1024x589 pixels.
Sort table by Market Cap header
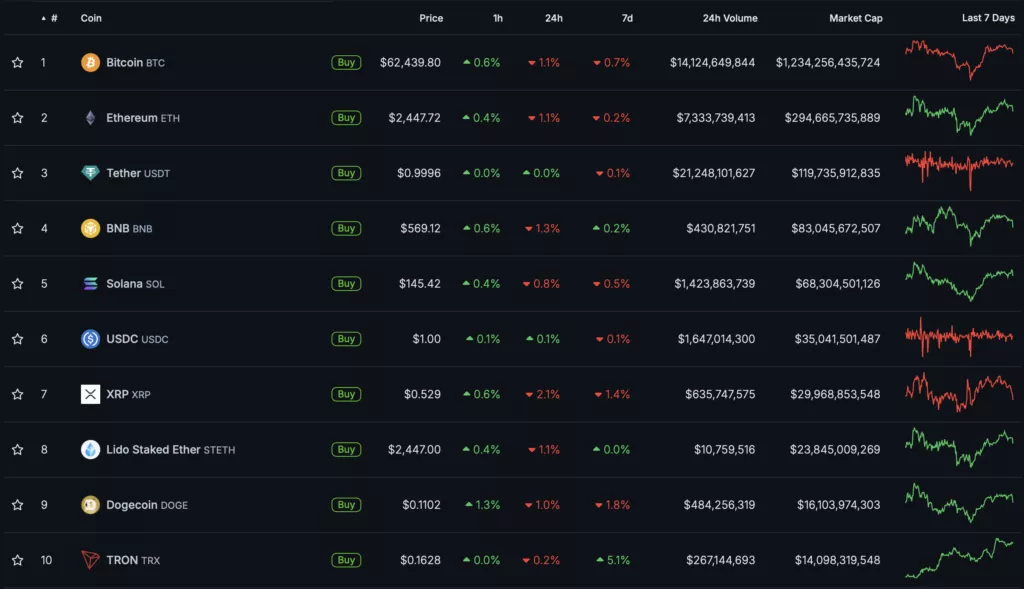855,18
